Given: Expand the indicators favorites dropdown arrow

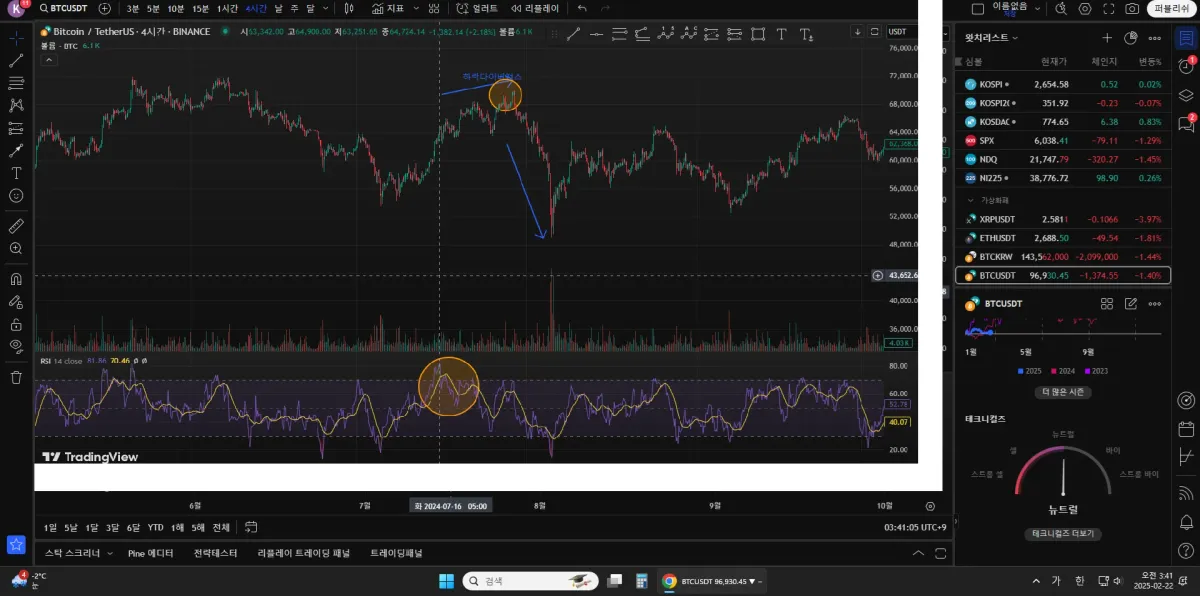Looking at the screenshot, I should coord(415,8).
